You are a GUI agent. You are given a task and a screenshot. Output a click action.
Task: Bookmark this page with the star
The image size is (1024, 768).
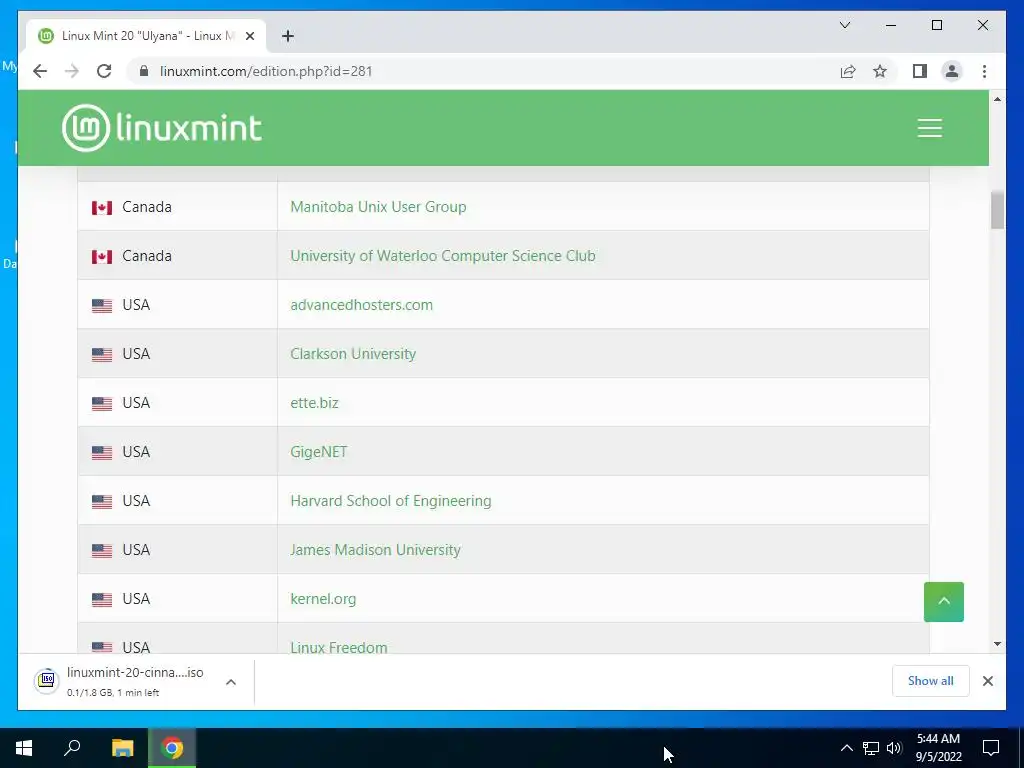tap(880, 71)
